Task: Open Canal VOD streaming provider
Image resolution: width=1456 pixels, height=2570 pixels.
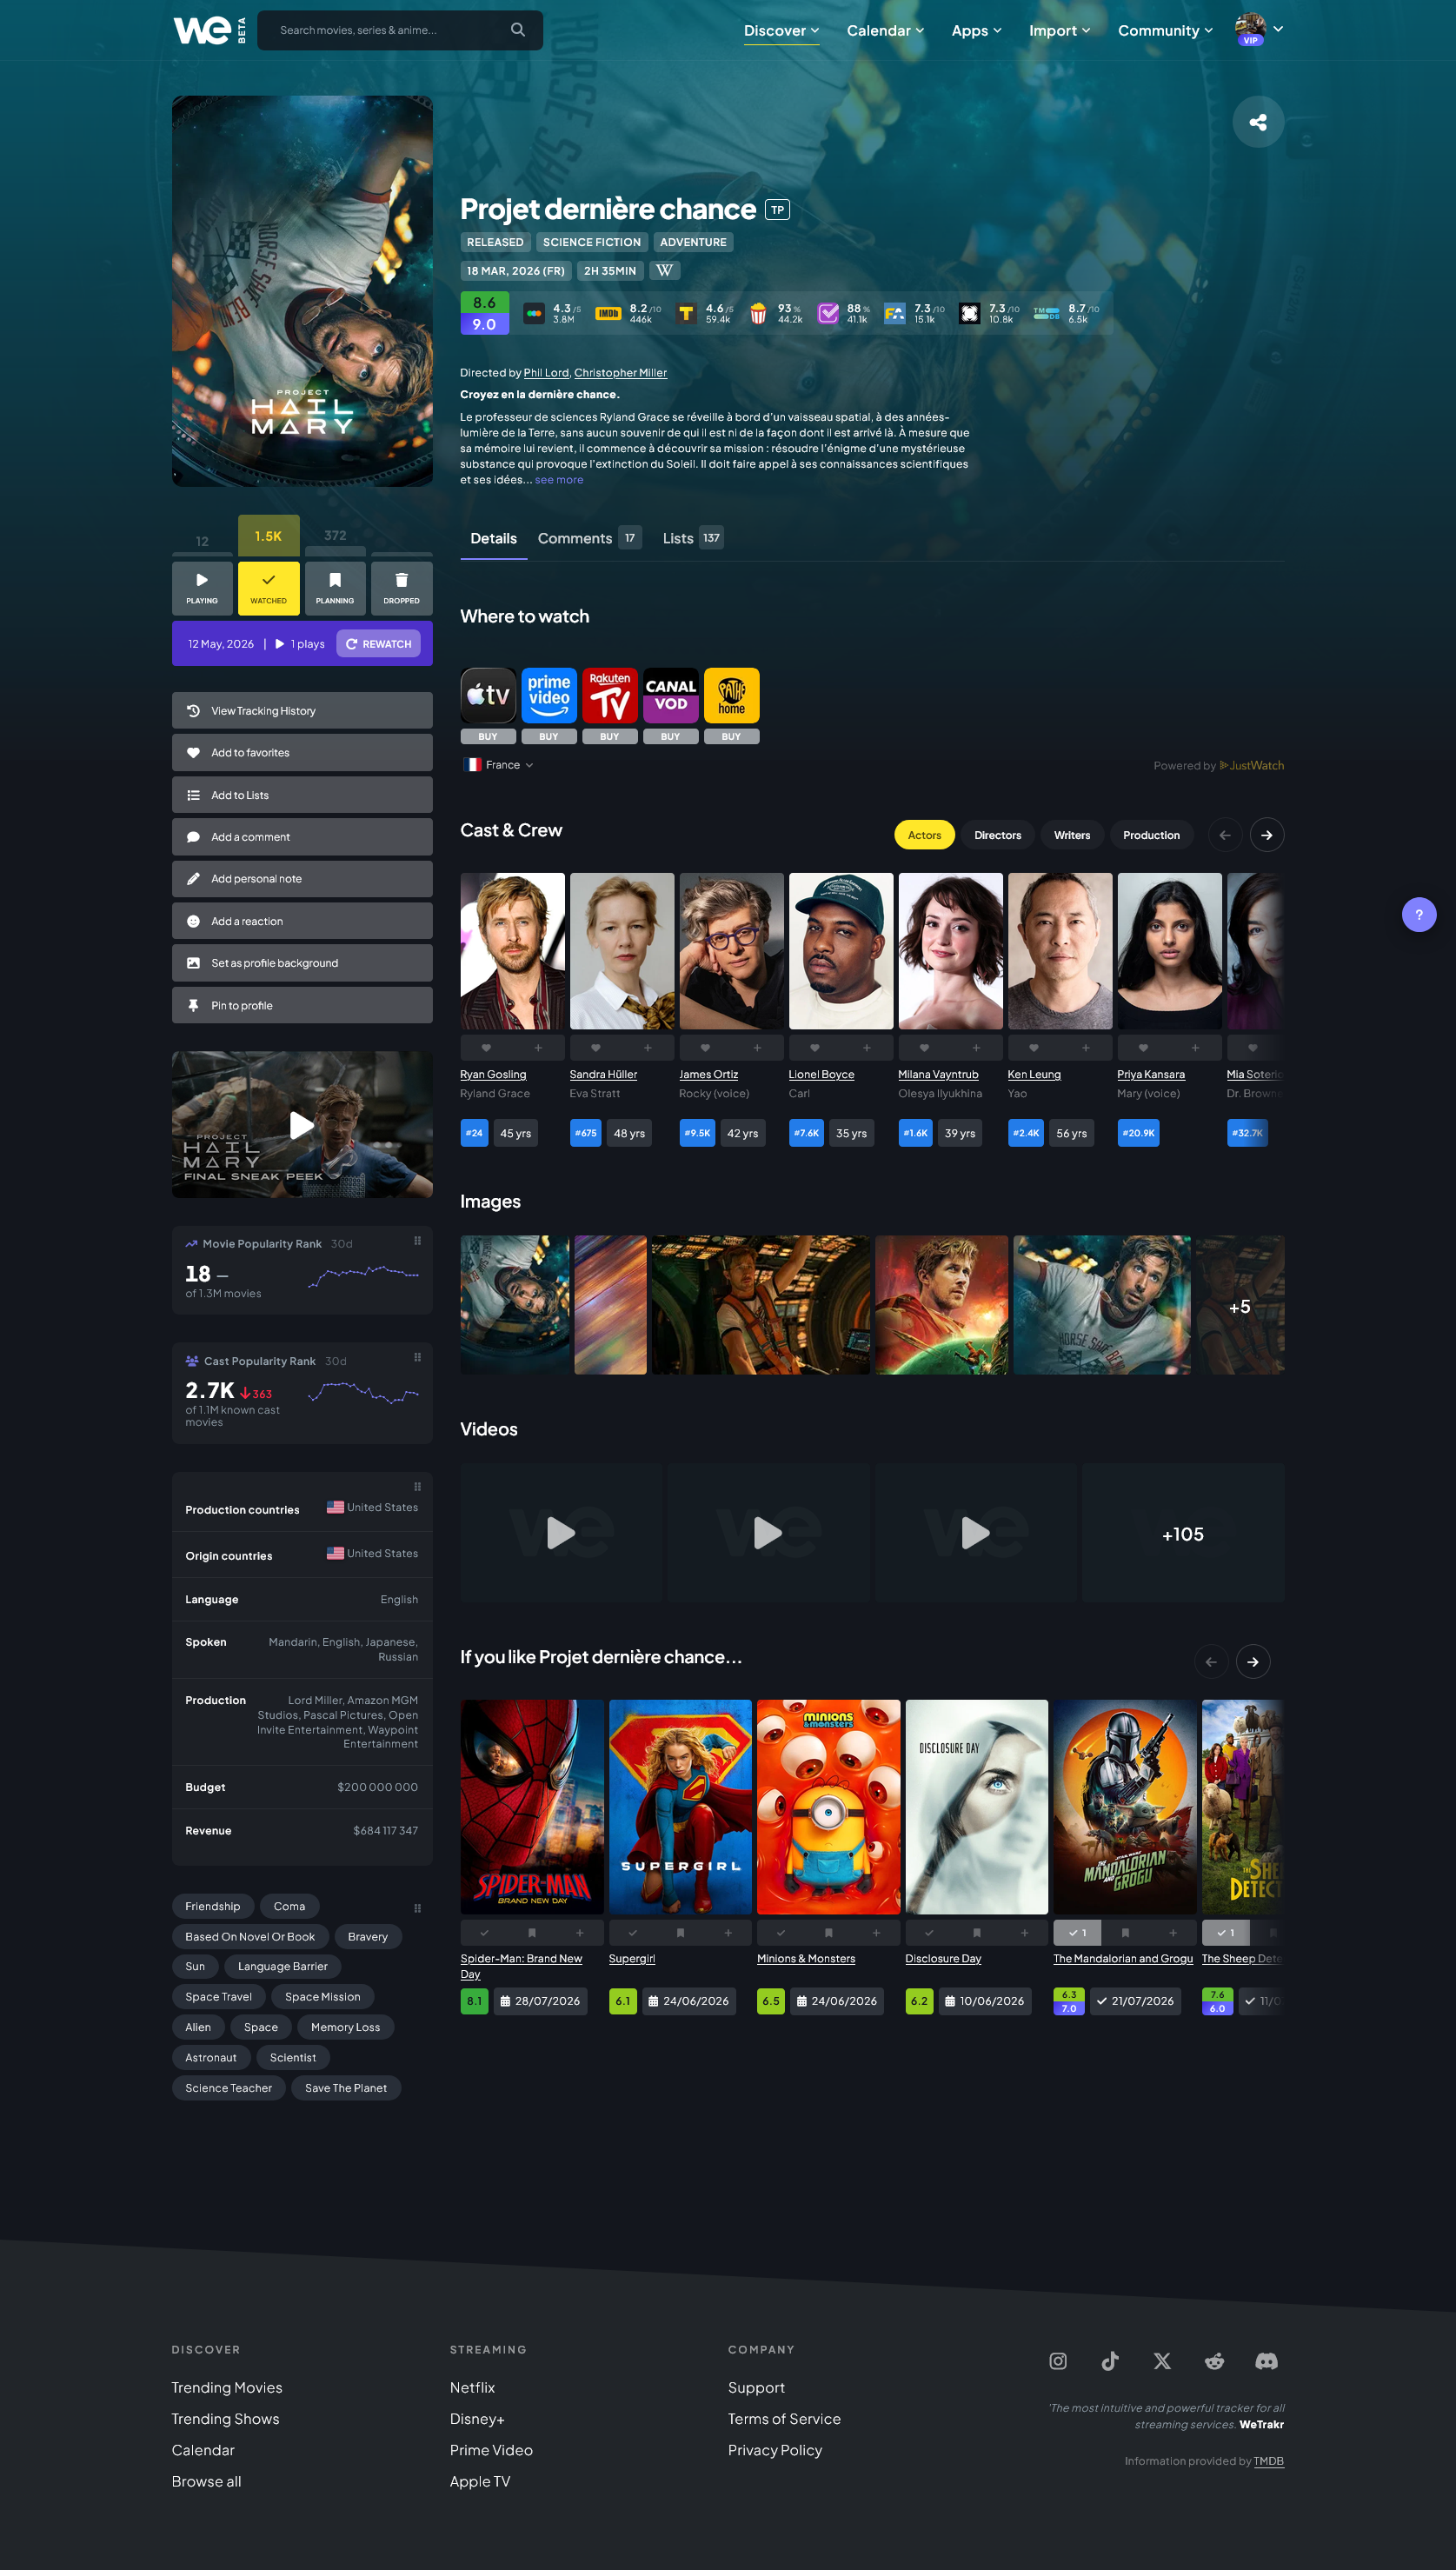Action: pos(671,695)
